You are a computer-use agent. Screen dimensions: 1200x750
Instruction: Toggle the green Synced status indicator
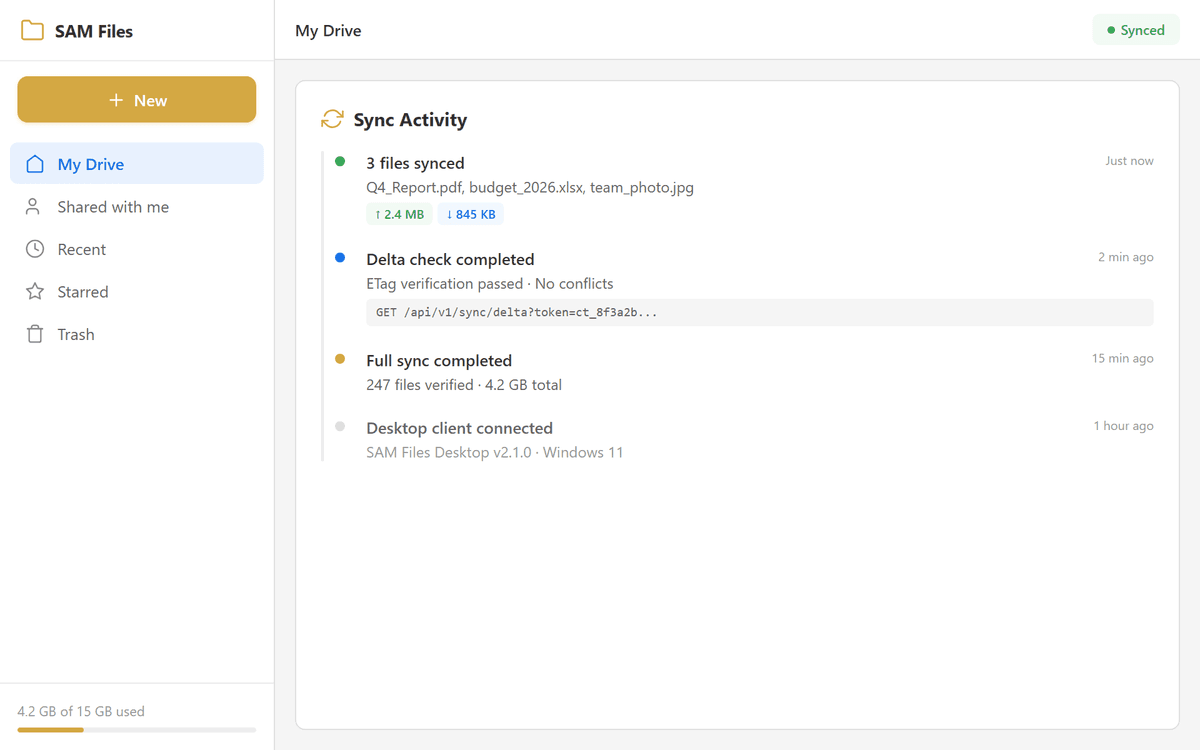[1136, 29]
